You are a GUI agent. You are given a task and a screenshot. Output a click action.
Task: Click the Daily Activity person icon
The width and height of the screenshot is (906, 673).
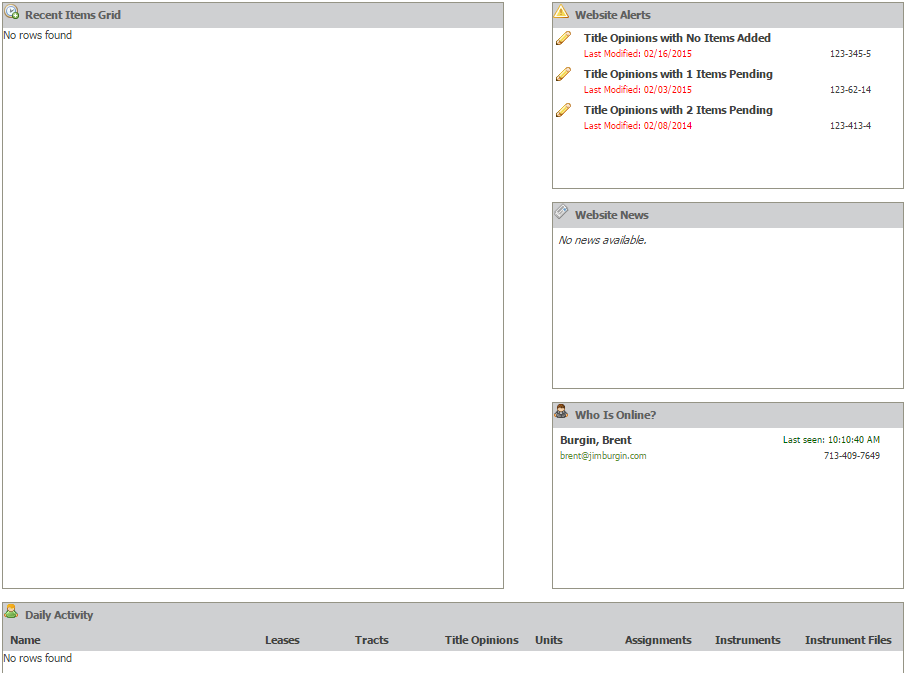click(12, 612)
